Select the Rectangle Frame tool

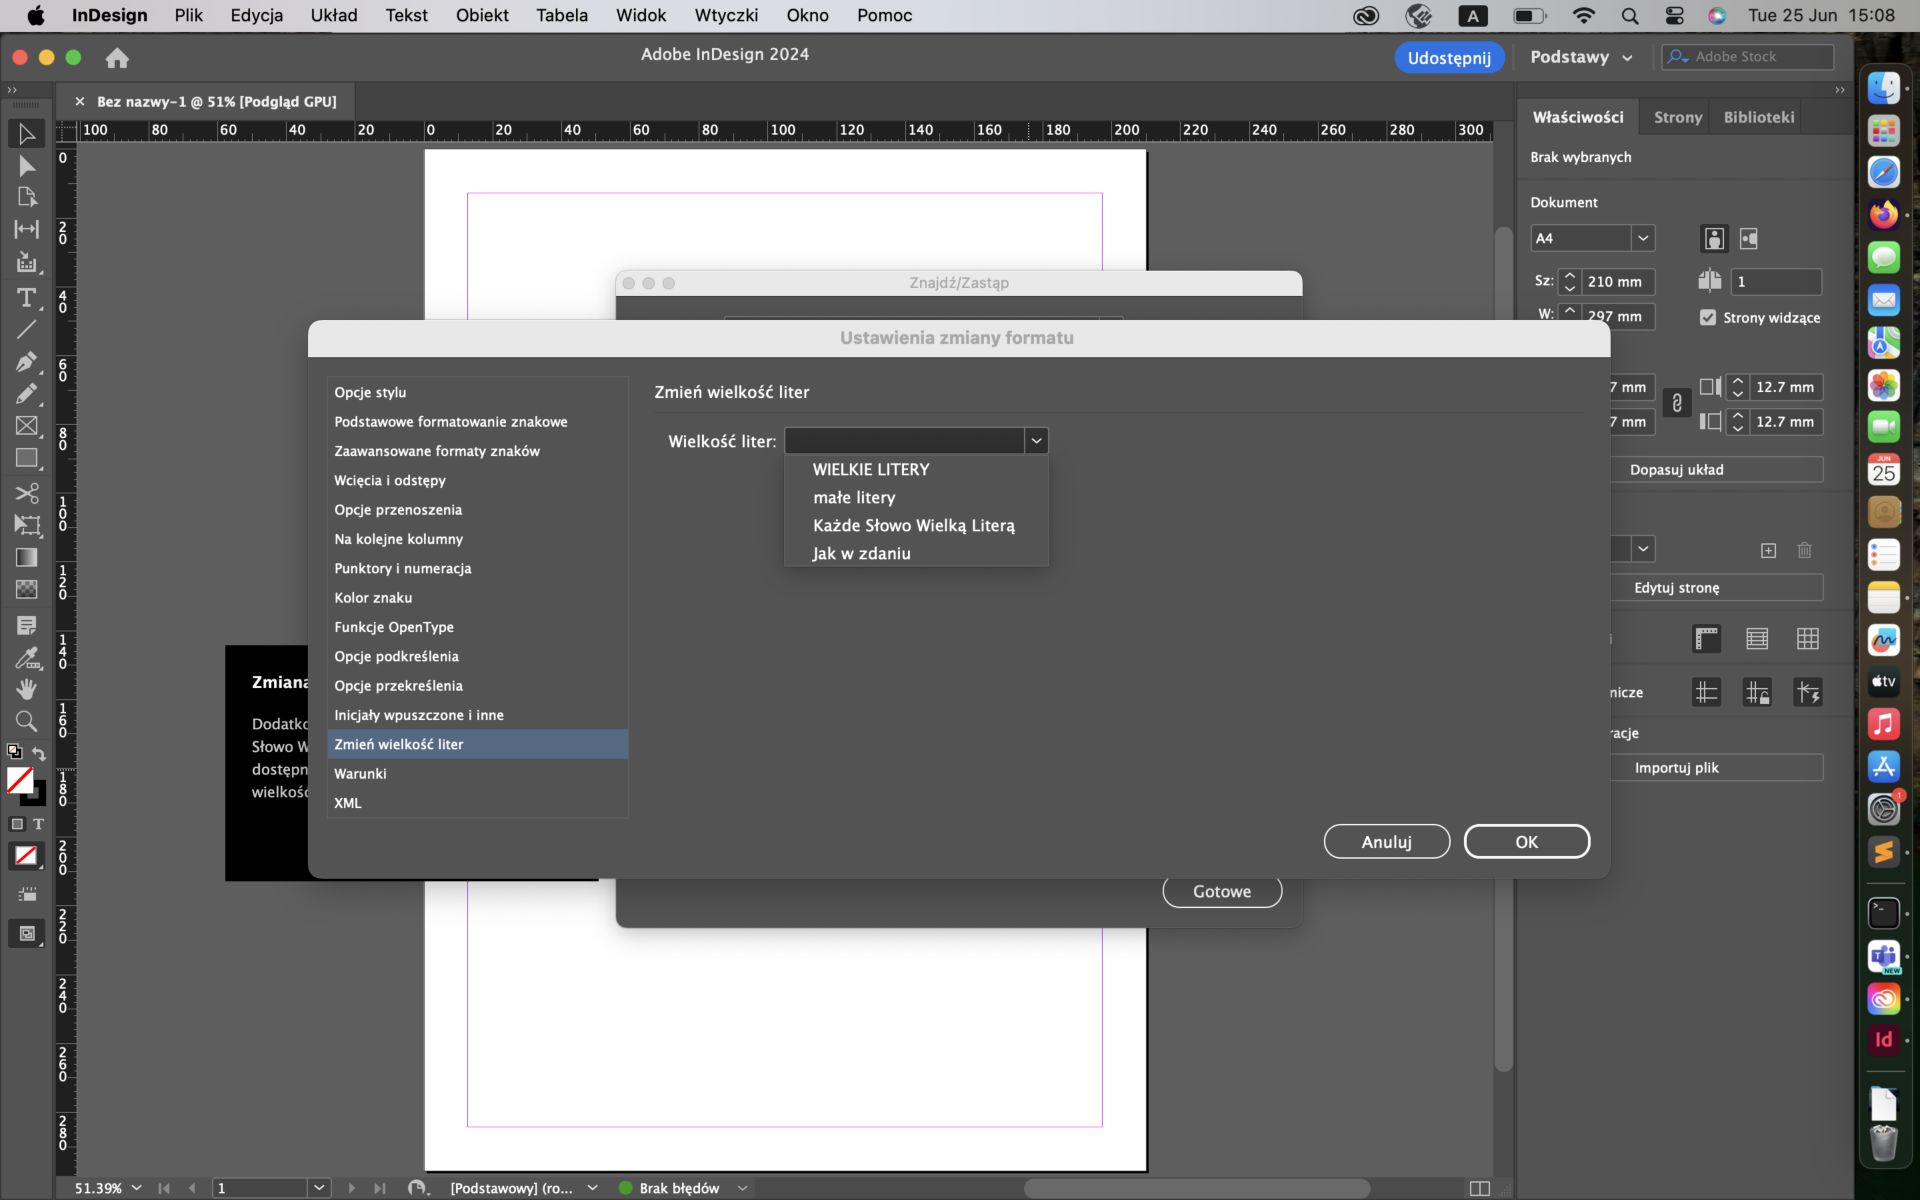[x=27, y=426]
